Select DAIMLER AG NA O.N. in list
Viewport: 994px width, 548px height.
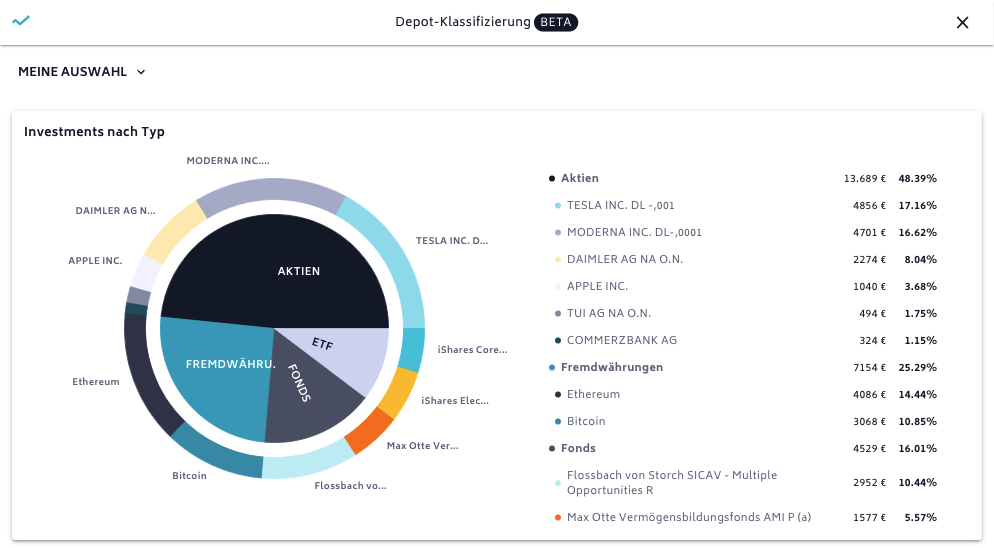[624, 259]
